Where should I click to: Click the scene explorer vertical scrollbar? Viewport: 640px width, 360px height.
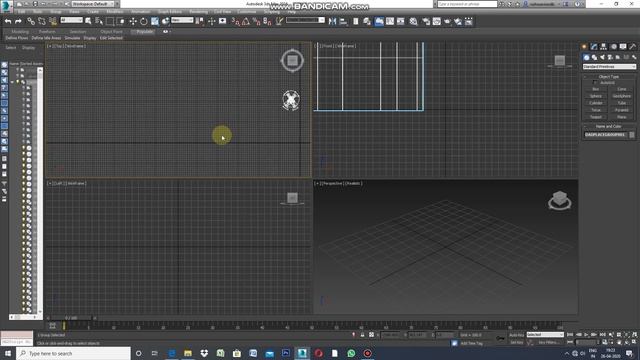40,190
